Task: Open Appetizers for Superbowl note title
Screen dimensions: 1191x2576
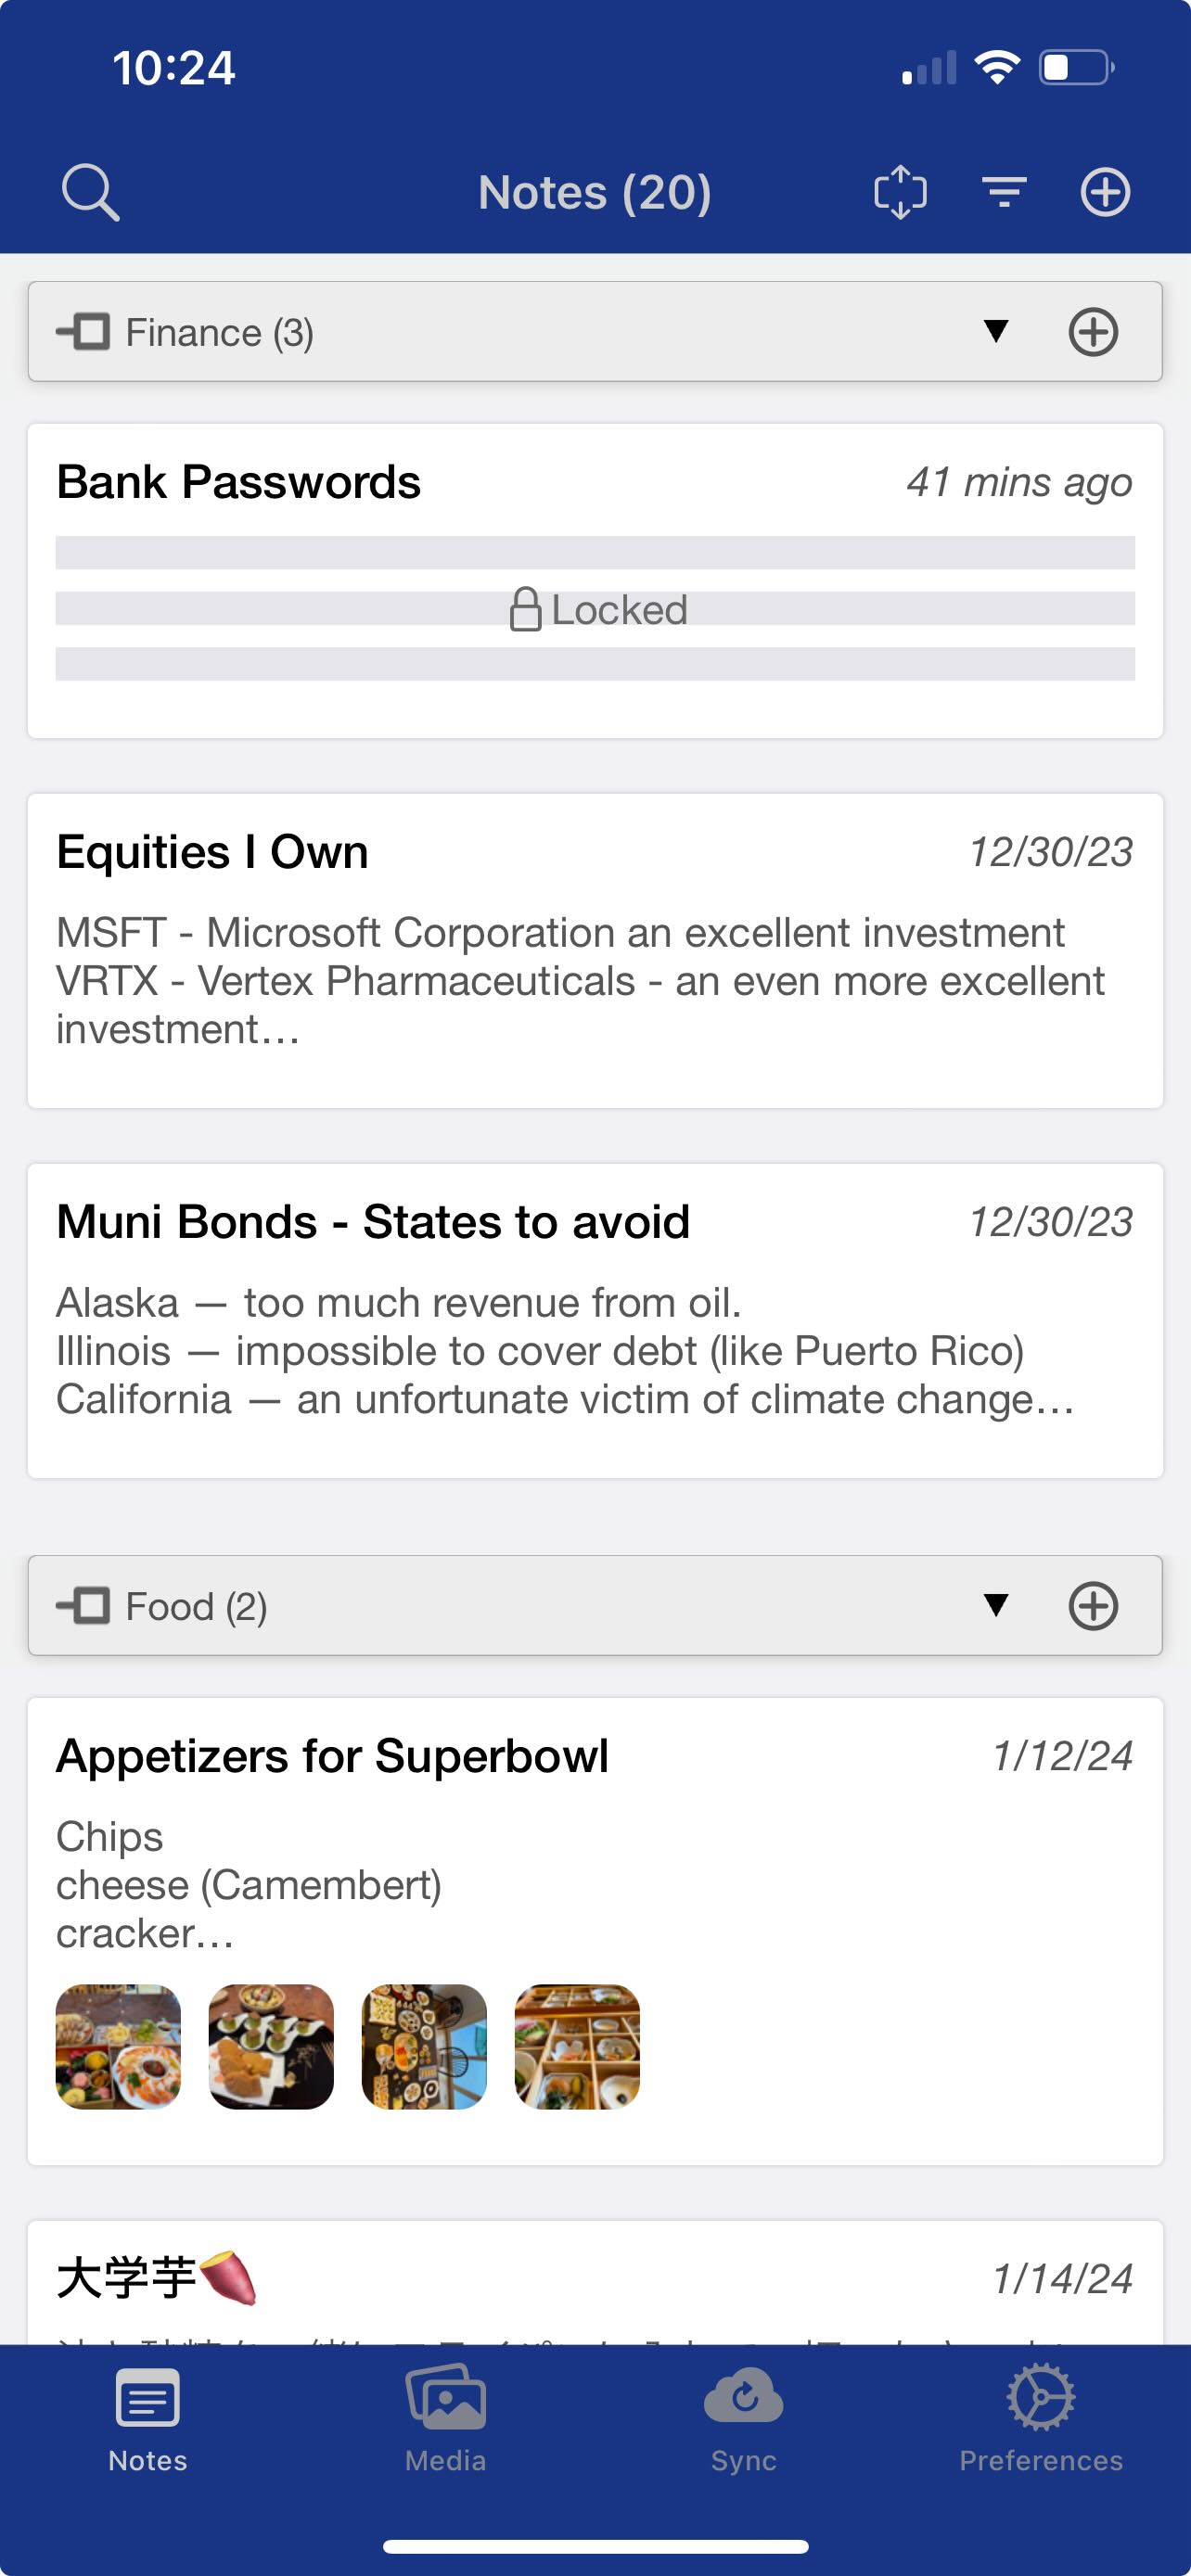Action: pos(332,1756)
